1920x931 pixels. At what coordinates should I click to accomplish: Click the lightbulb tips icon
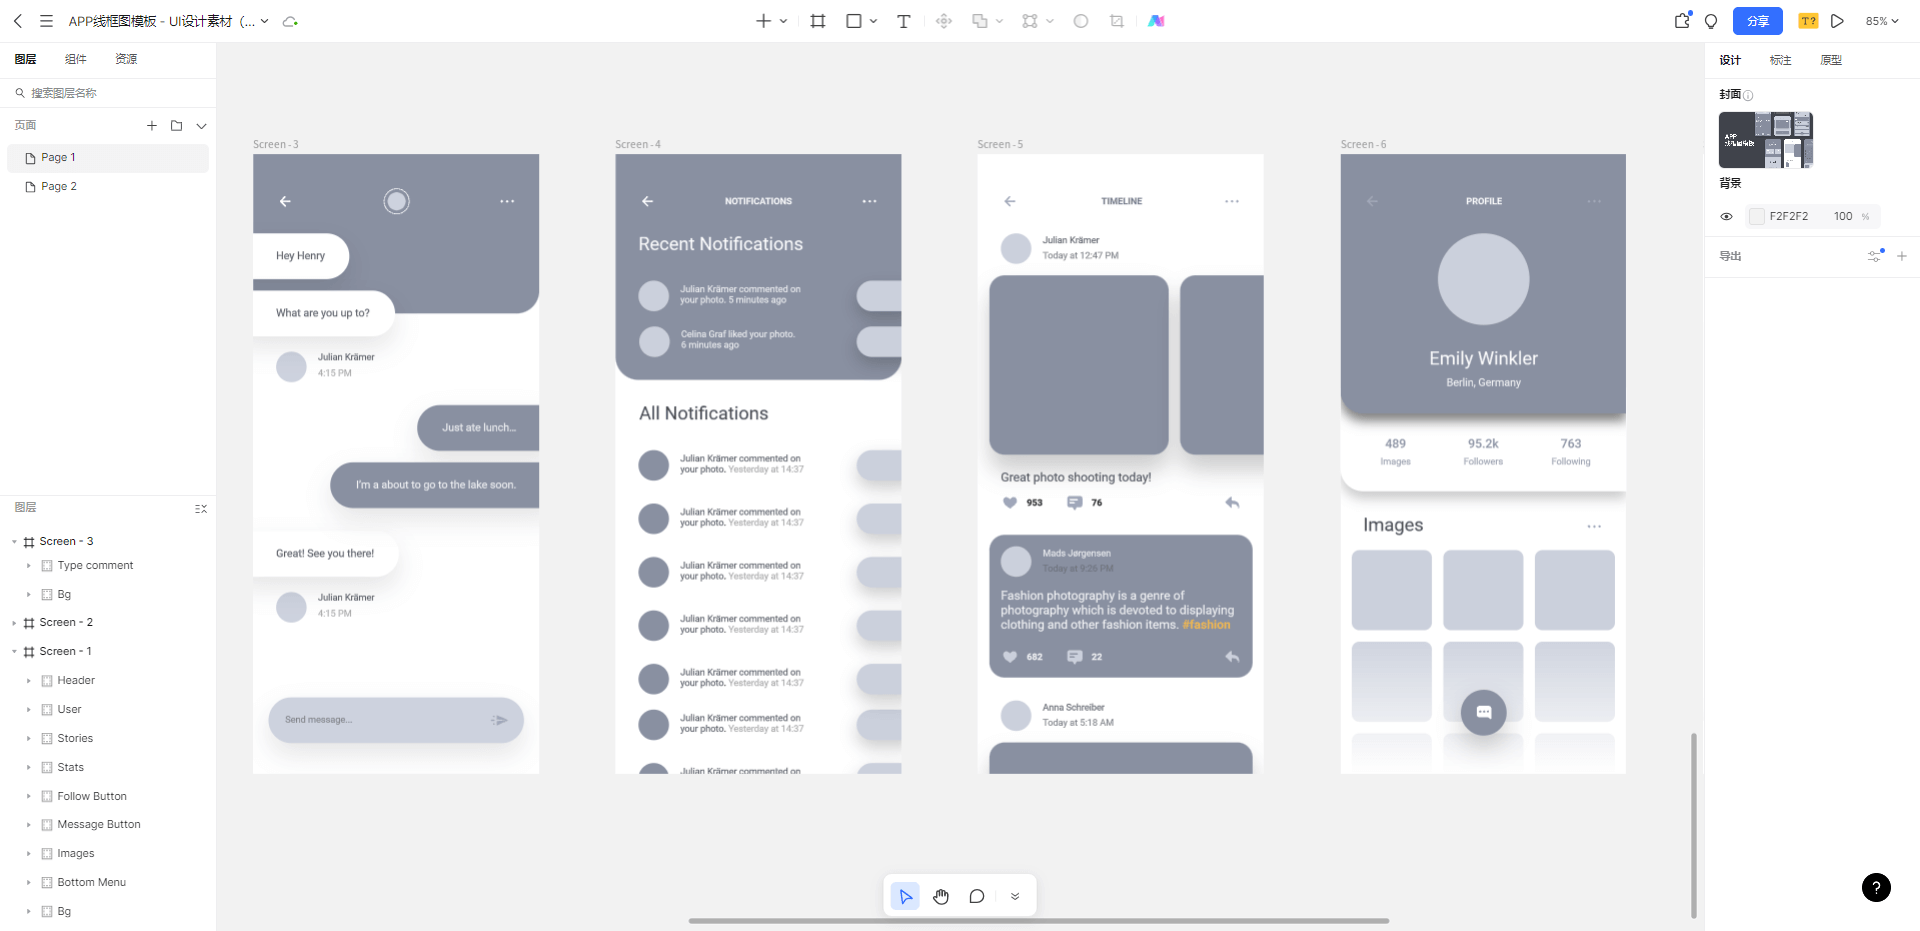1711,21
